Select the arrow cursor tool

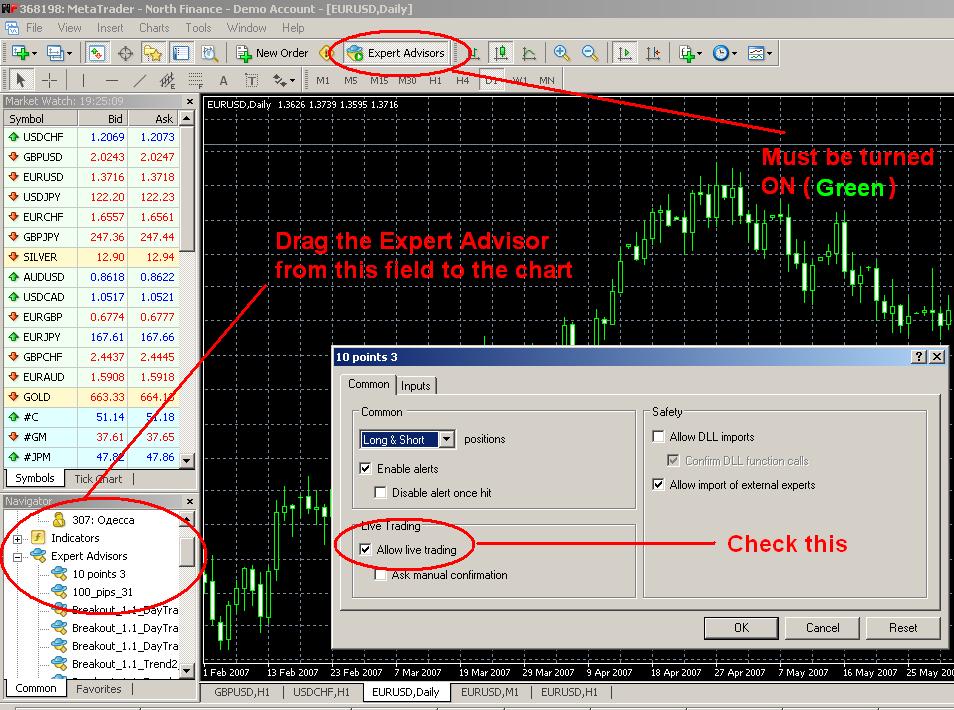point(21,80)
